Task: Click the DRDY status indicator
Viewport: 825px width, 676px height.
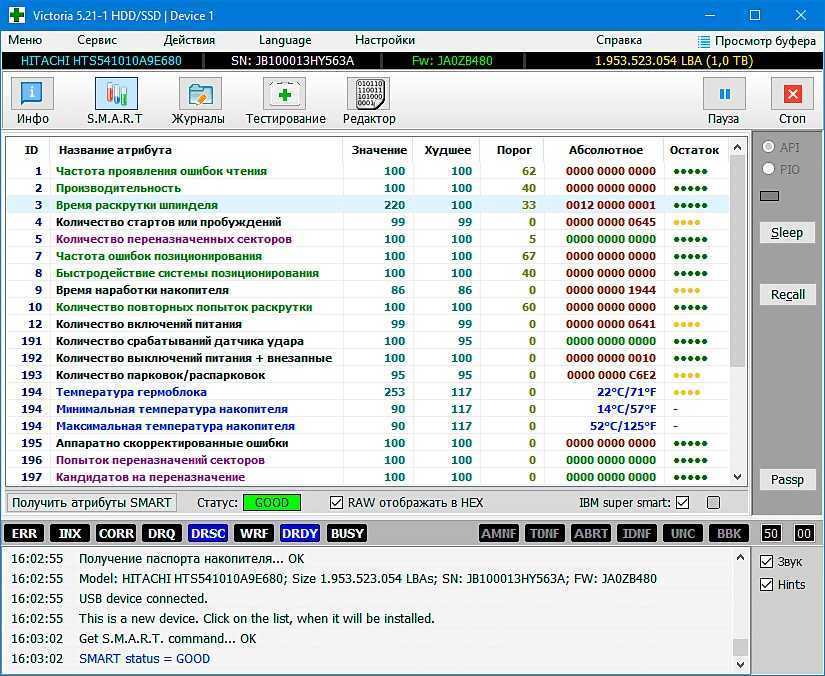Action: coord(300,533)
